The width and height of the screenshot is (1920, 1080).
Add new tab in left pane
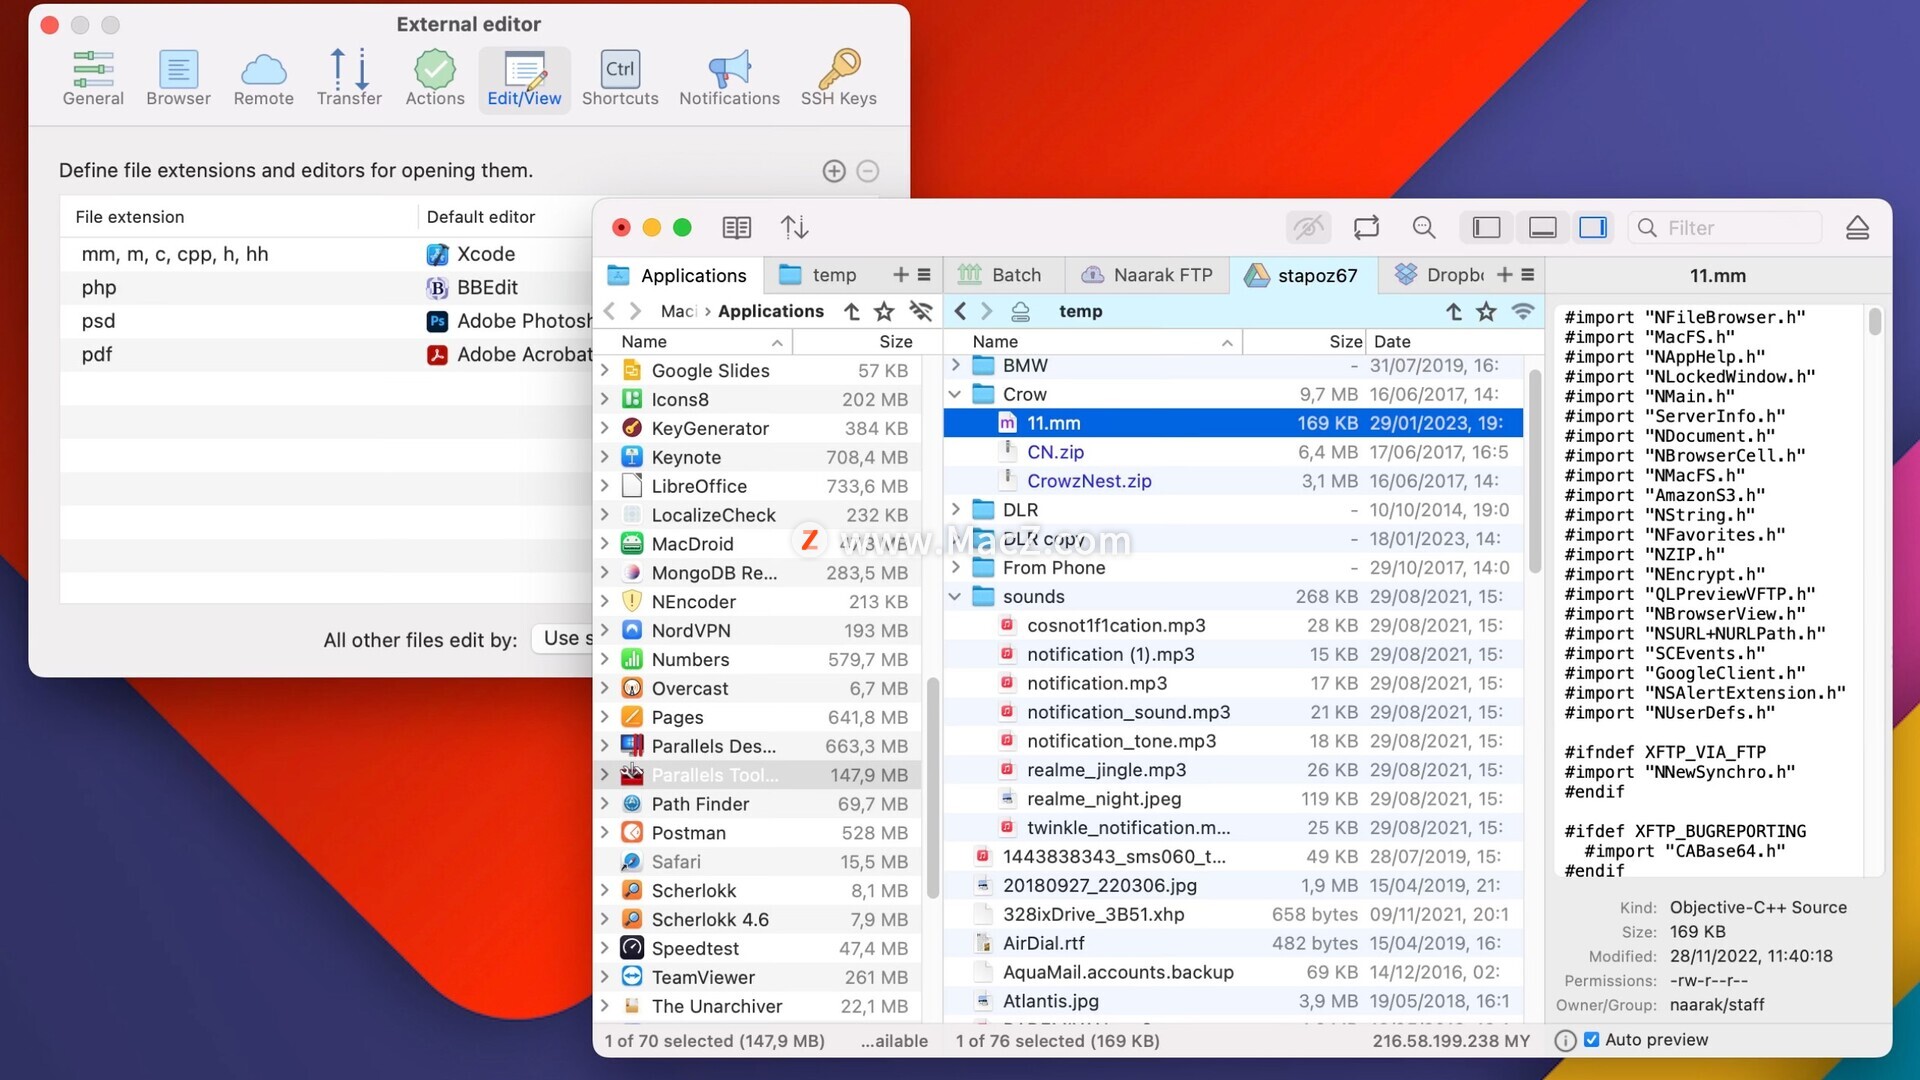900,275
